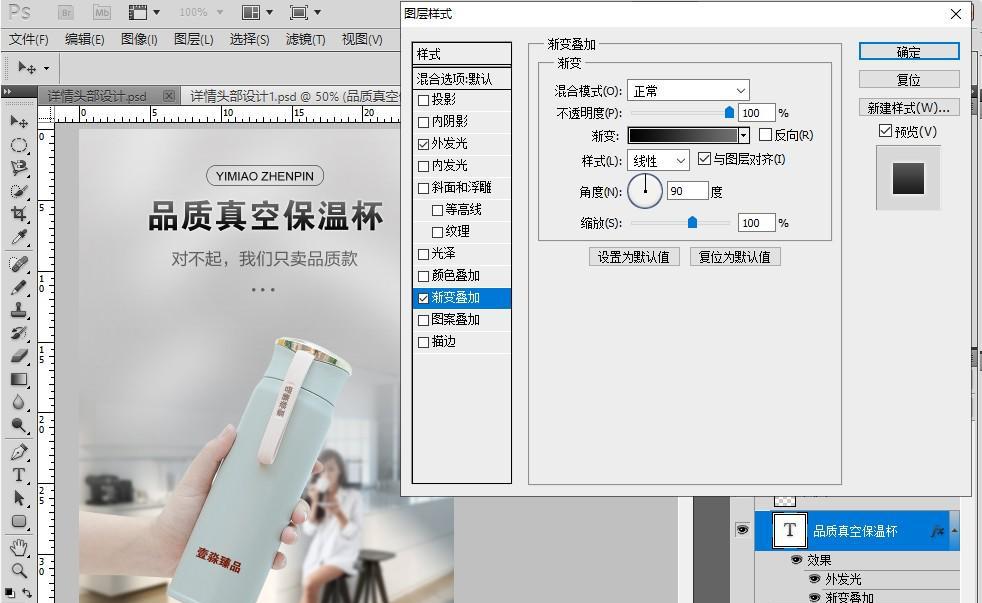
Task: Confirm the layer style with 确定
Action: point(909,52)
